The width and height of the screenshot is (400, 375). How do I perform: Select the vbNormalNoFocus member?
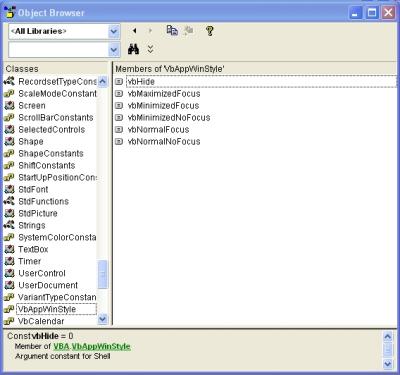(164, 142)
